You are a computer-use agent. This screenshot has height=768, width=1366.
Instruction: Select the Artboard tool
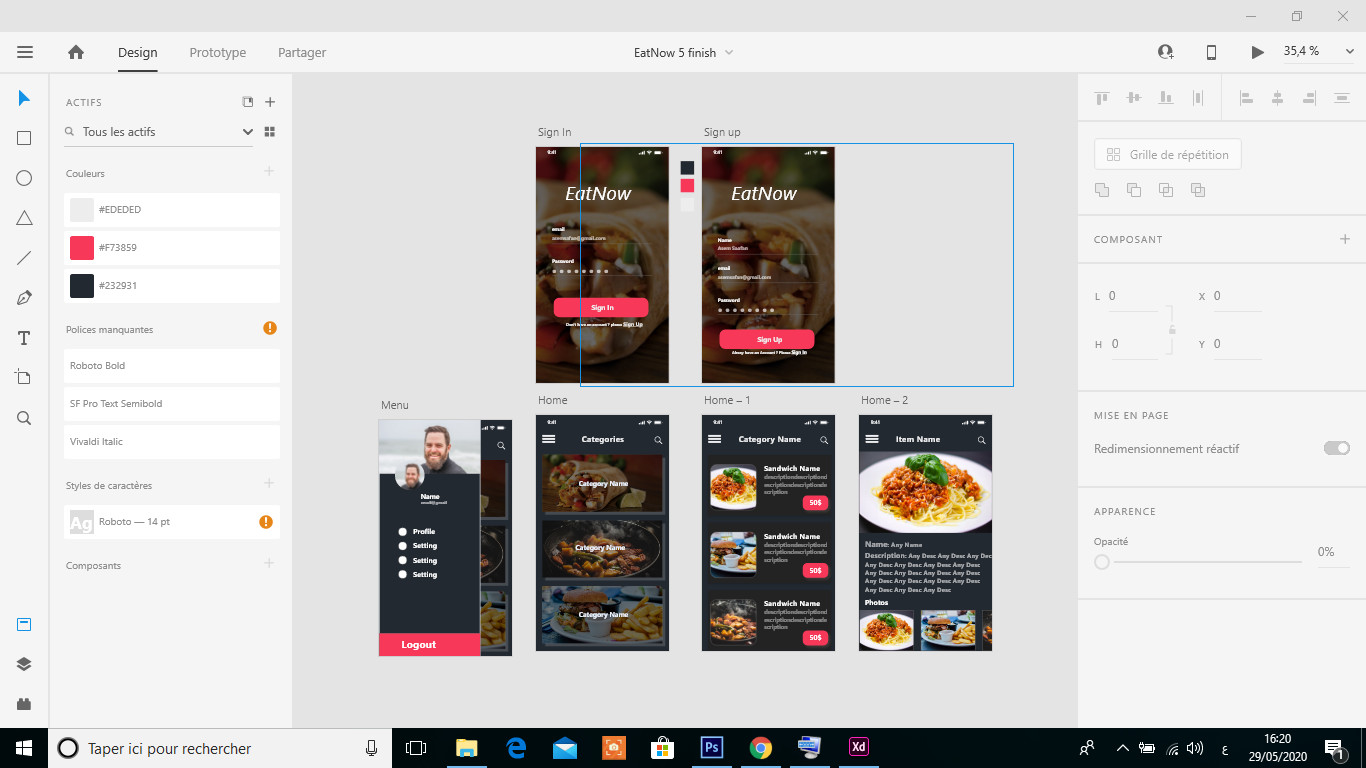coord(24,378)
